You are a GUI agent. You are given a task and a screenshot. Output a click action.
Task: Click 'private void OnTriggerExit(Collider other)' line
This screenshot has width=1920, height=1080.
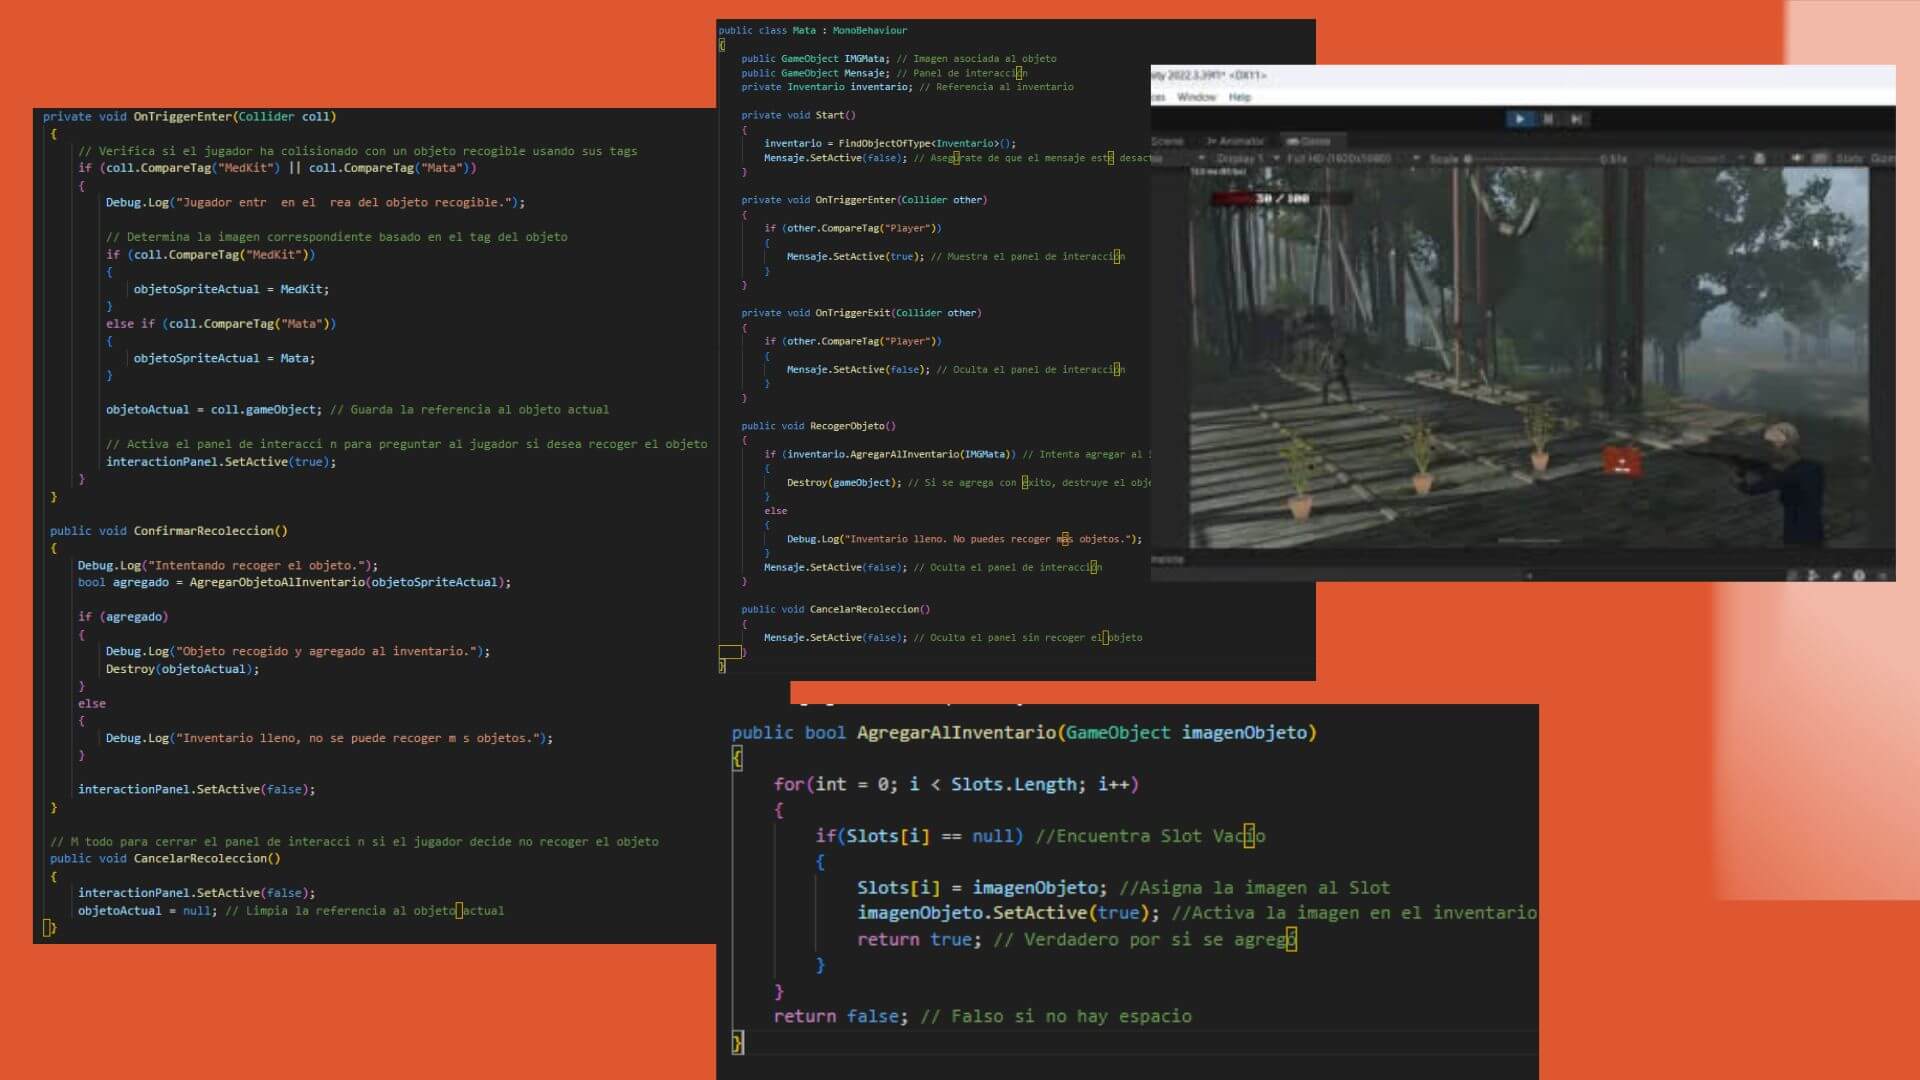[x=861, y=313]
